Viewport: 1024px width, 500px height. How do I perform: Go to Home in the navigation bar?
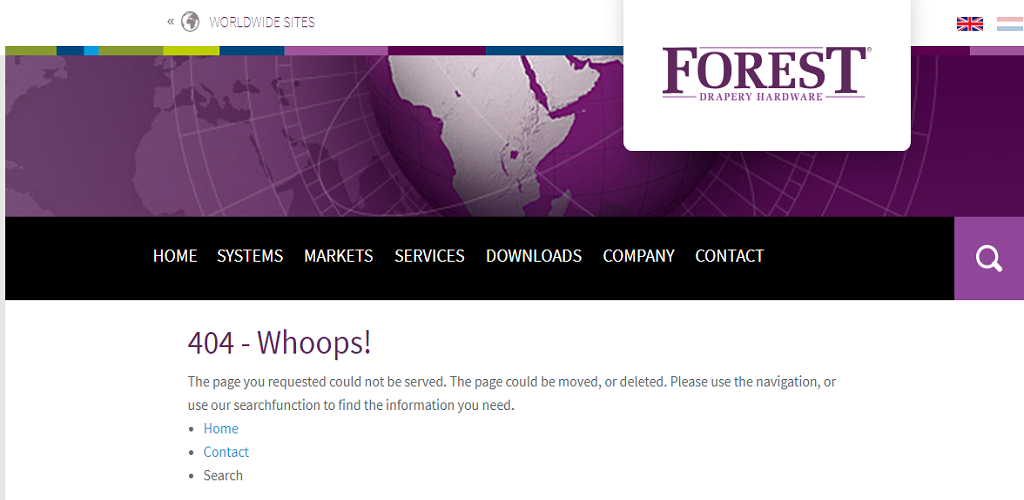click(x=175, y=256)
